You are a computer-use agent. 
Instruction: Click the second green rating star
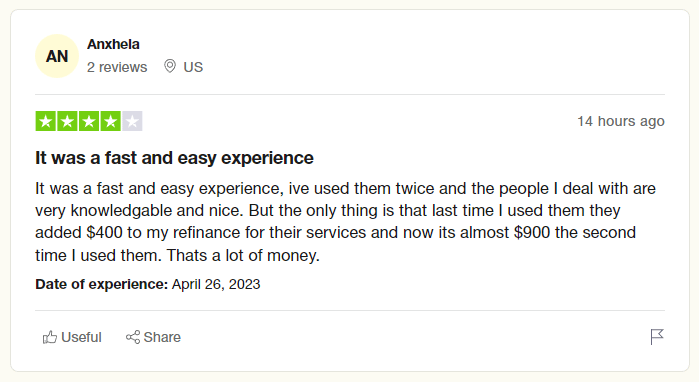(x=67, y=121)
